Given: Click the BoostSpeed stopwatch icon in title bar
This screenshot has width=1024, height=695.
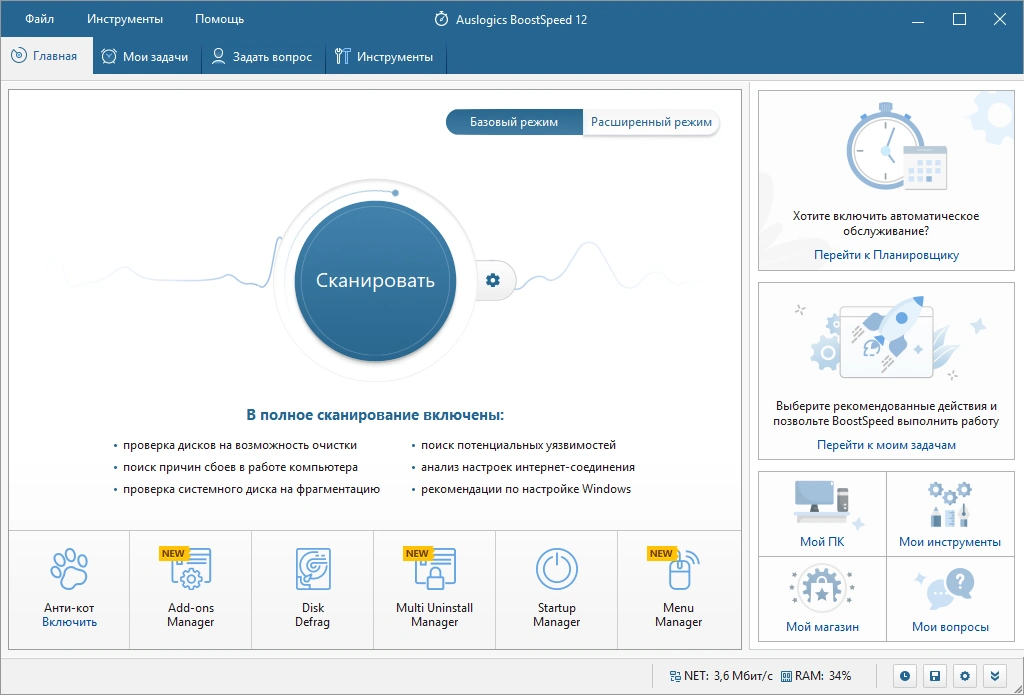Looking at the screenshot, I should click(442, 19).
